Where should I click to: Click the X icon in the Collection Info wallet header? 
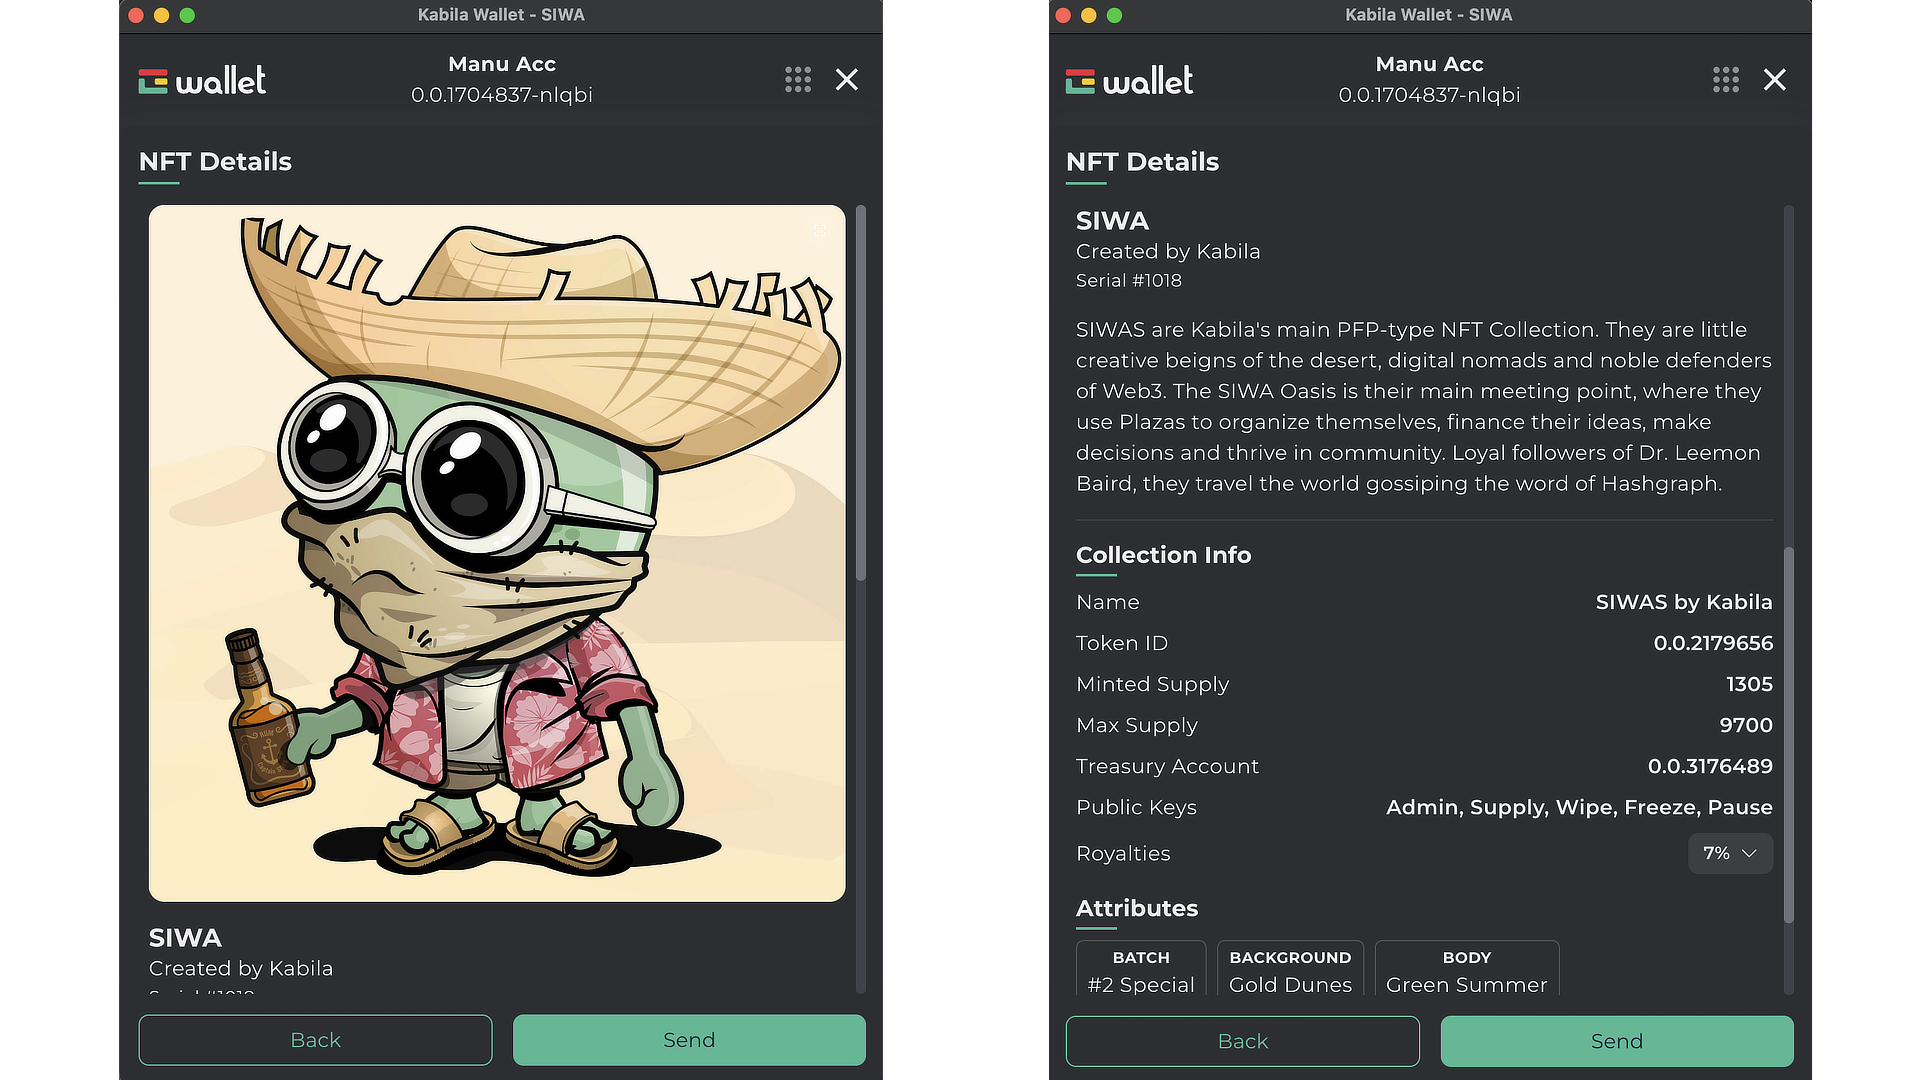[x=1775, y=80]
